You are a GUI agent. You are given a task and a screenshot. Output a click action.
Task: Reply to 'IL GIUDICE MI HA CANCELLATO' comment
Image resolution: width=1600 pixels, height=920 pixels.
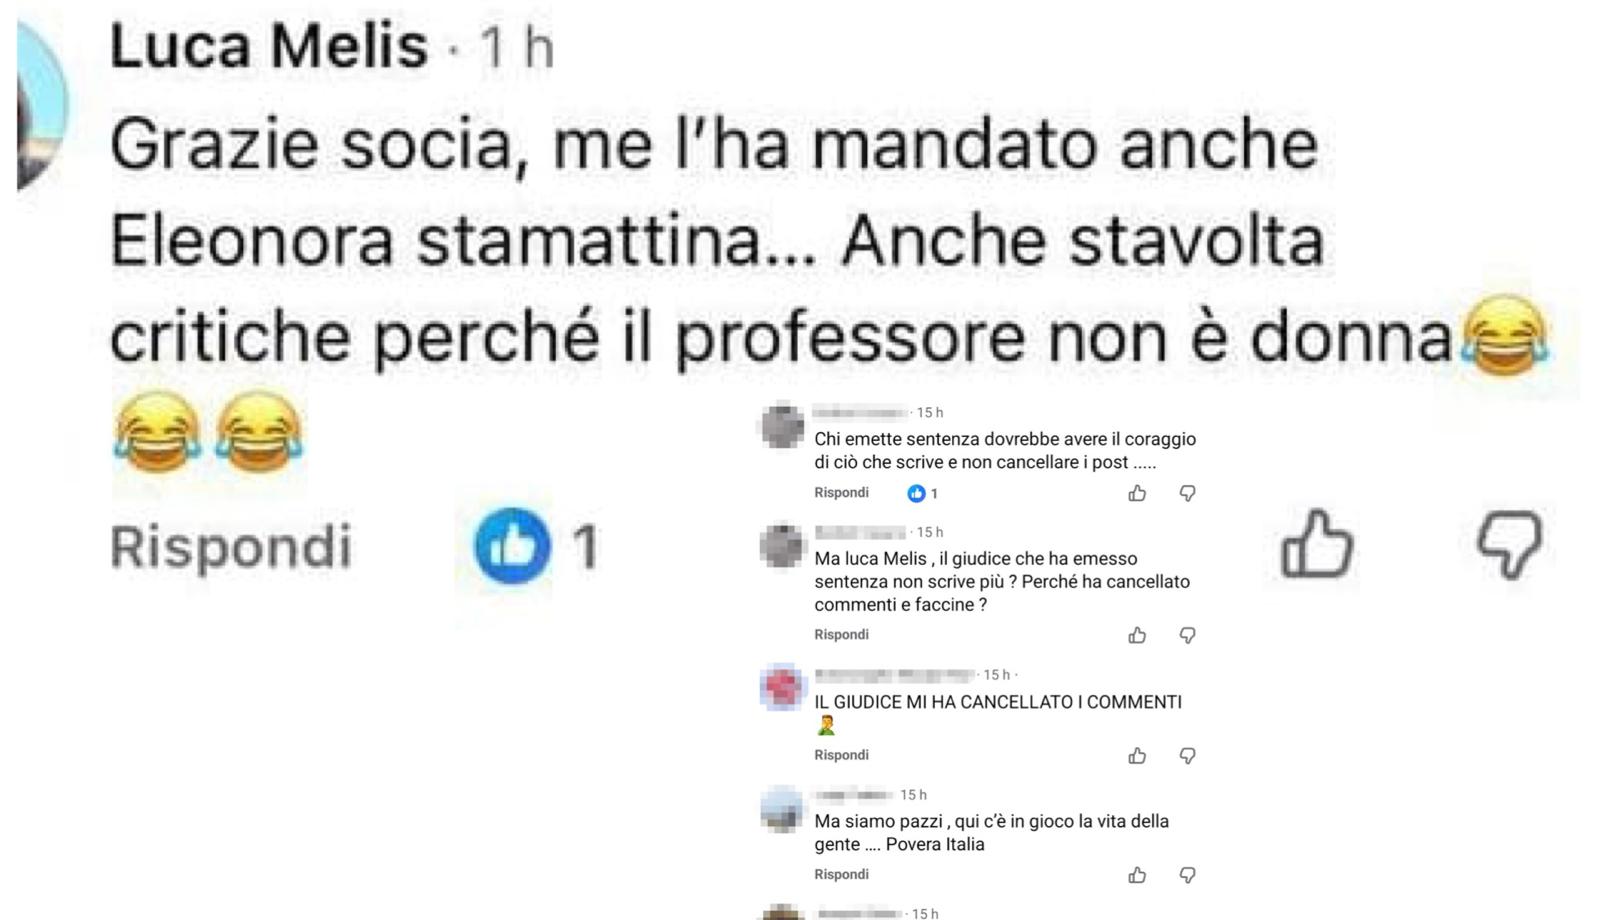841,755
